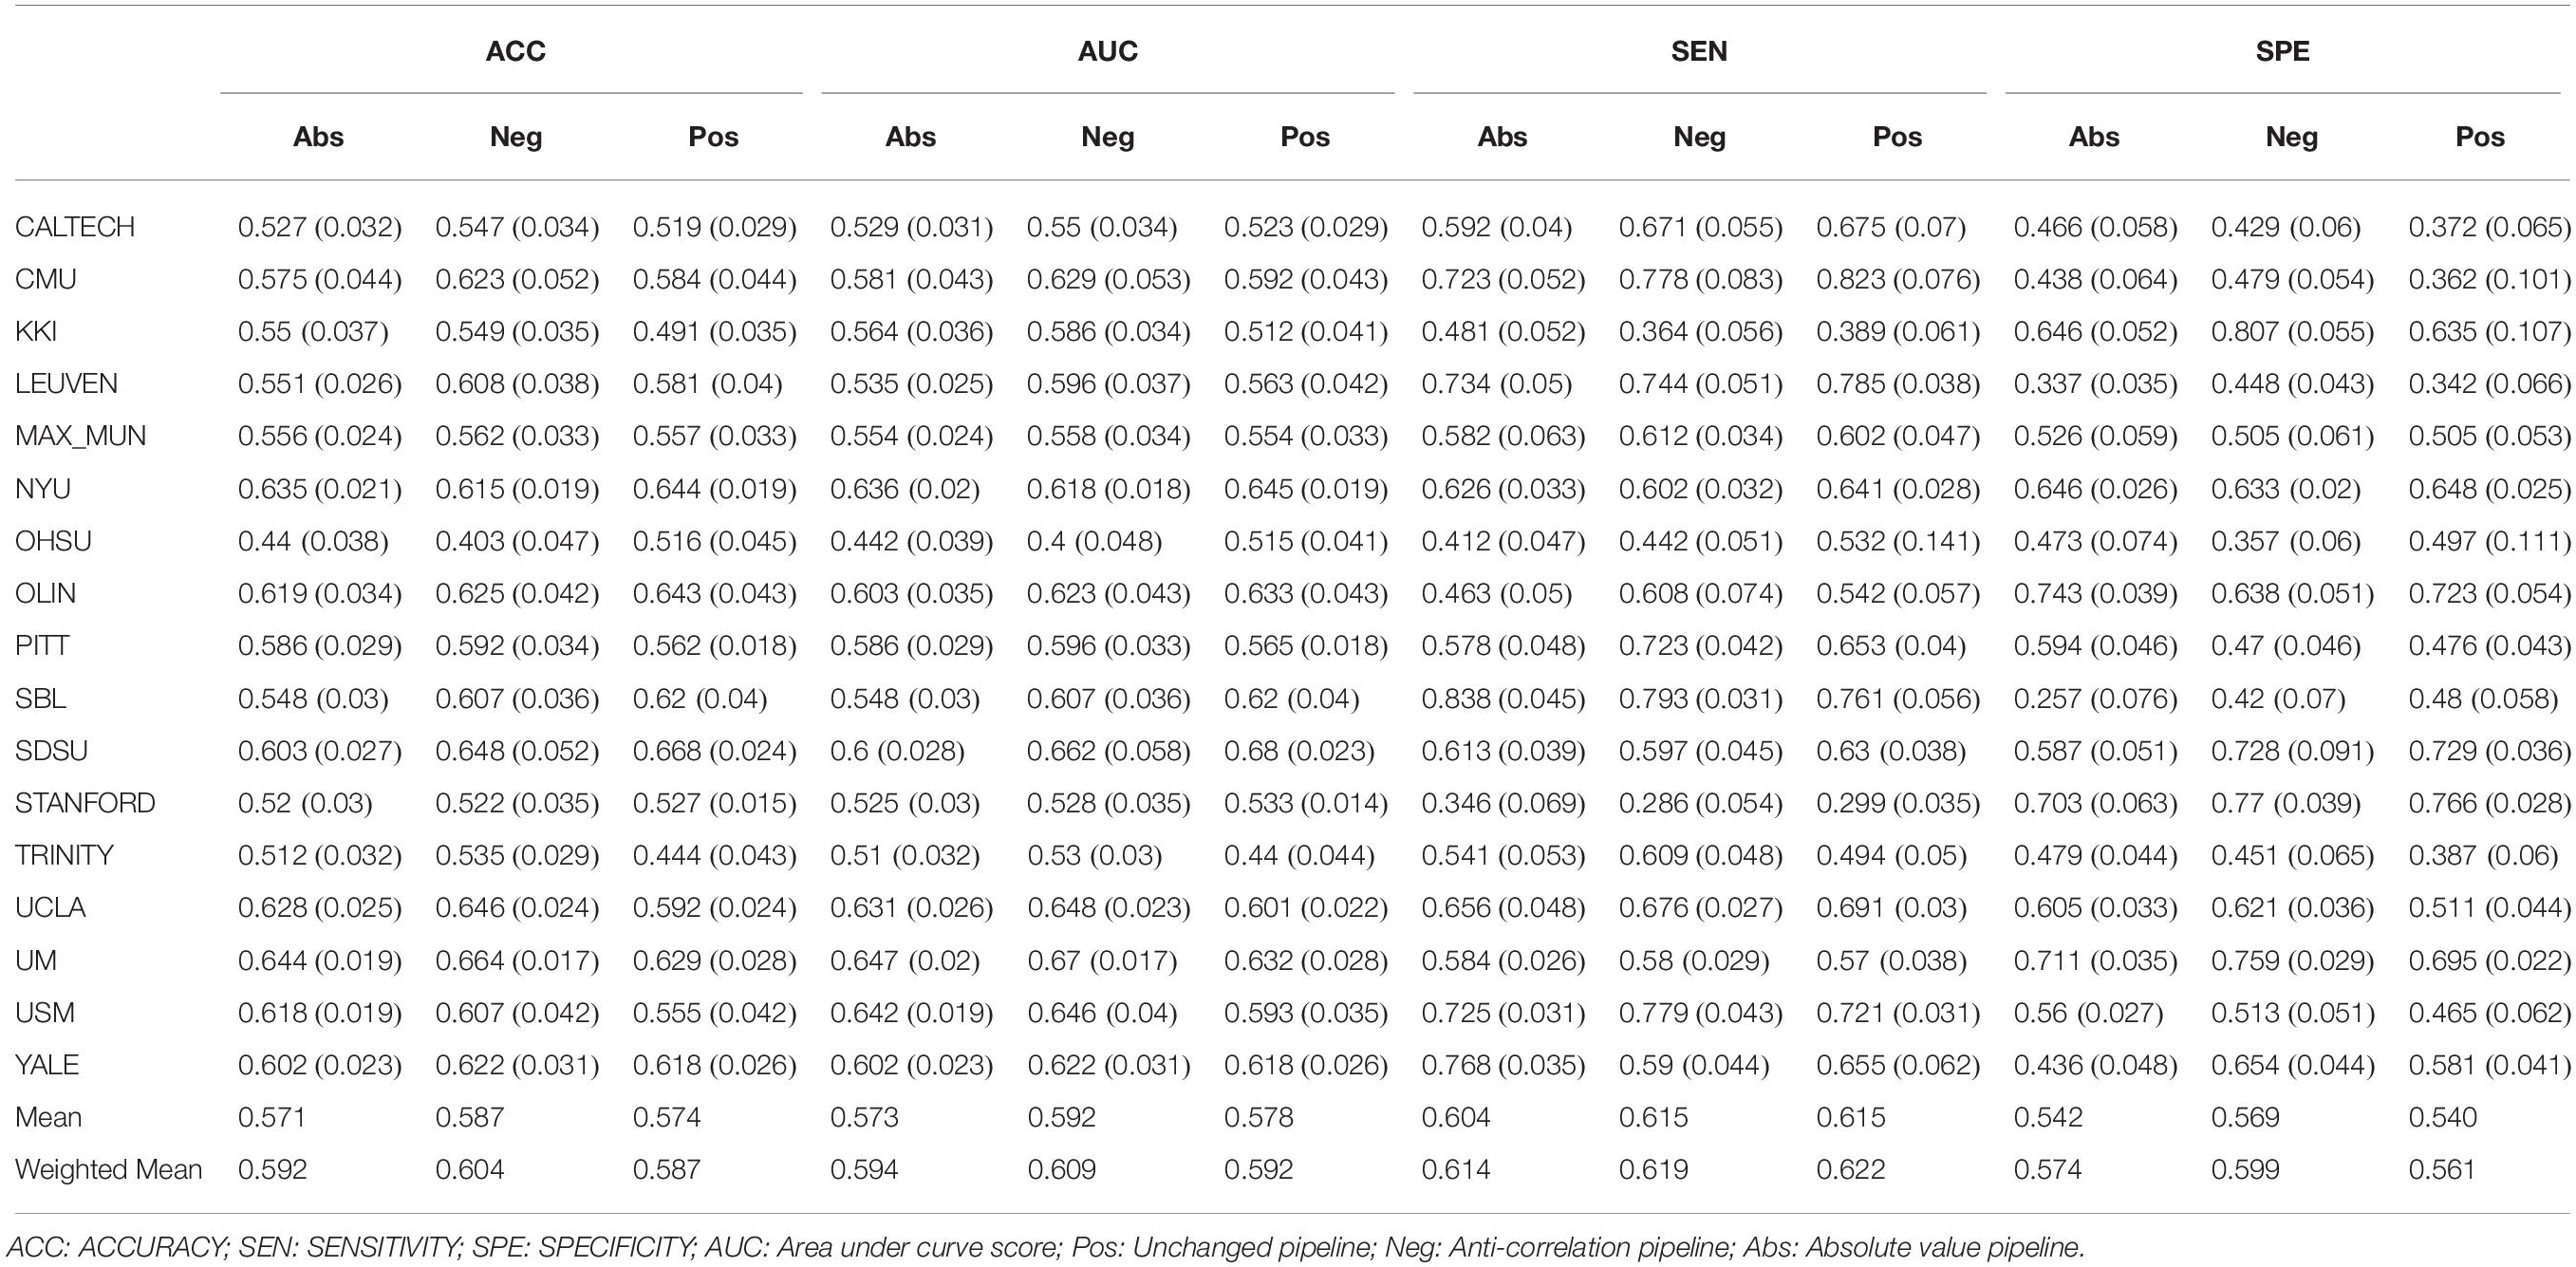Click SBL SEN Abs value 0.838 (0.045)

tap(1503, 698)
